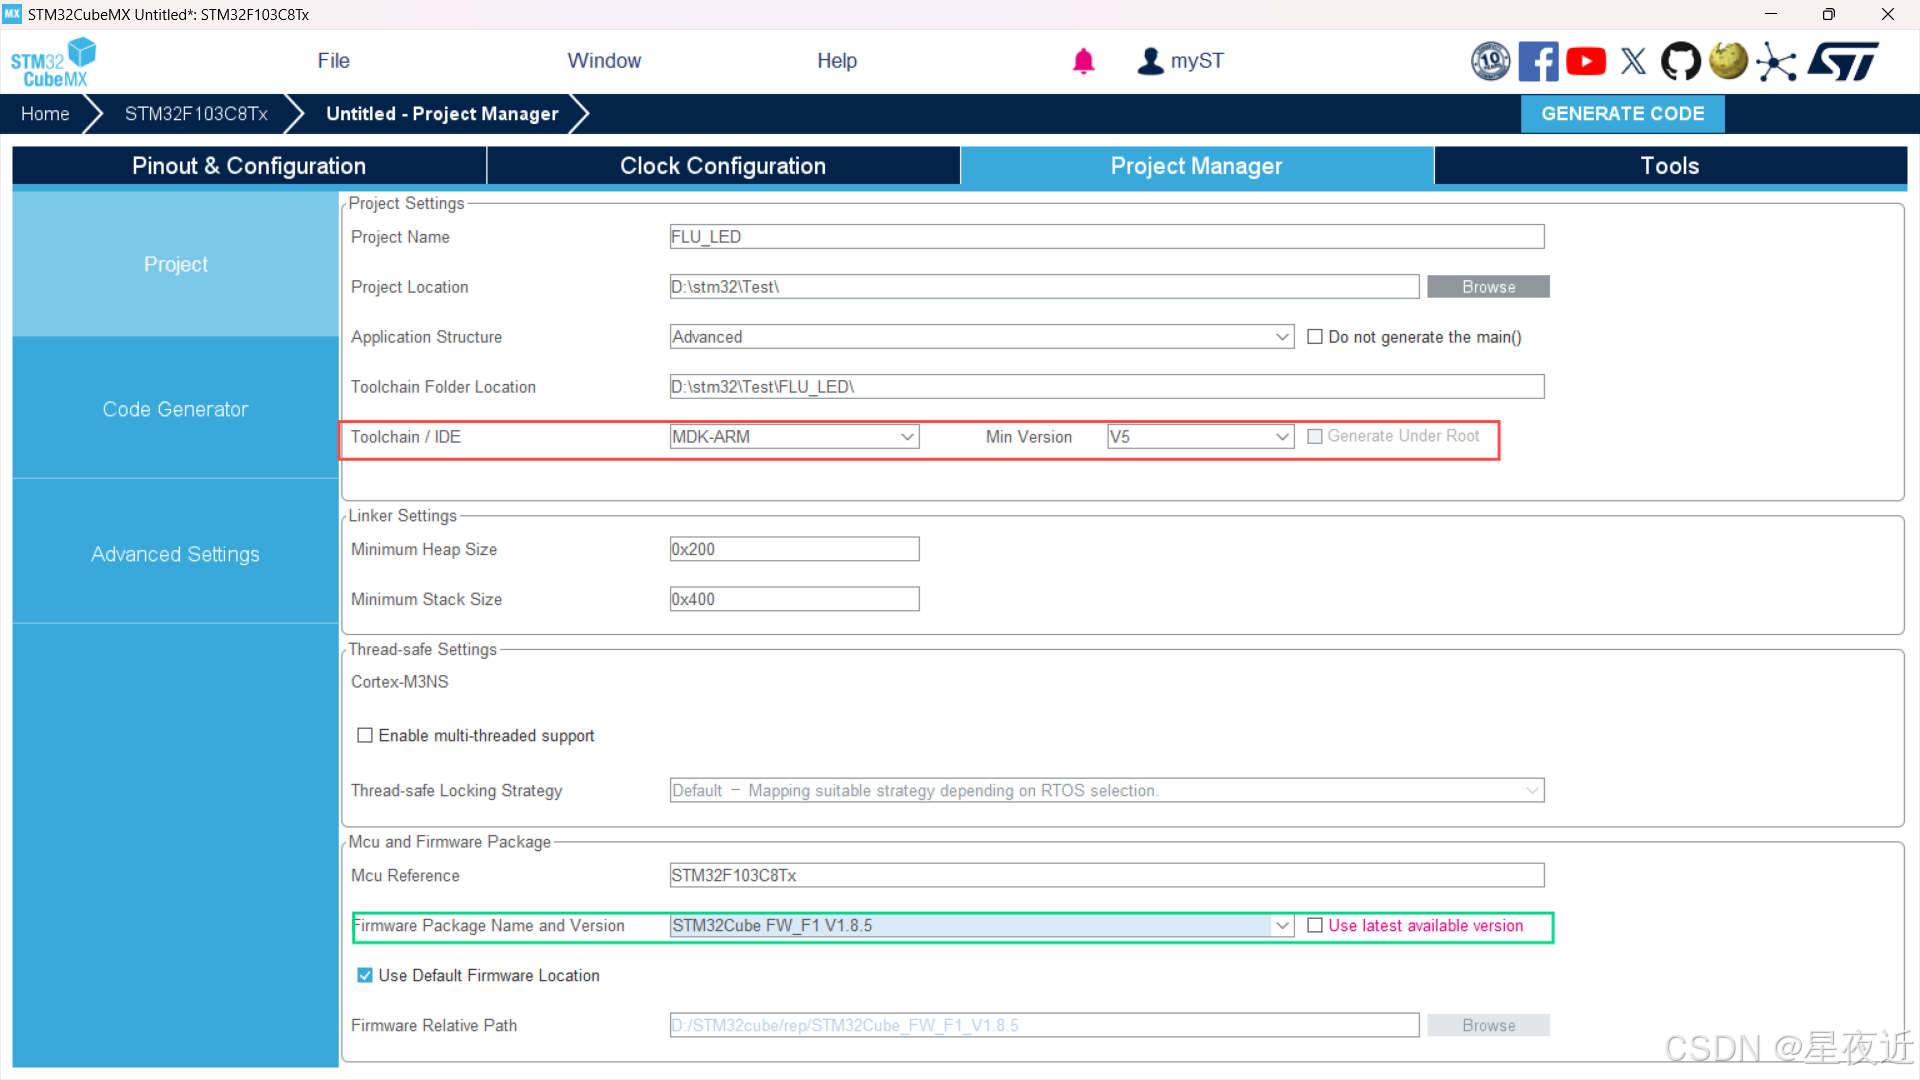Click the pink notification bell icon
The width and height of the screenshot is (1920, 1080).
[x=1083, y=62]
